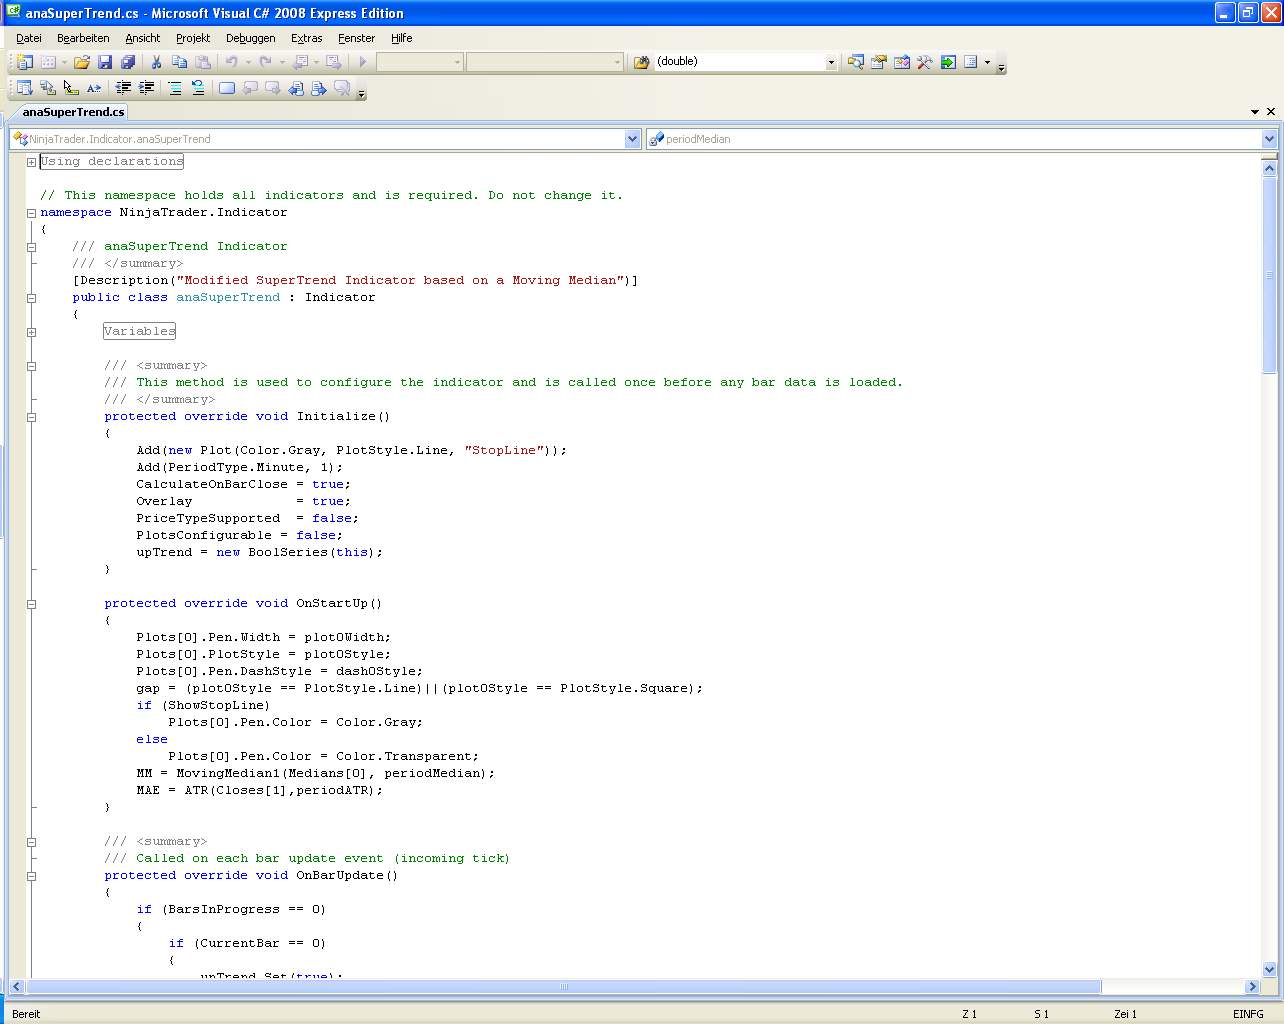Open the Ansicht menu

click(143, 38)
